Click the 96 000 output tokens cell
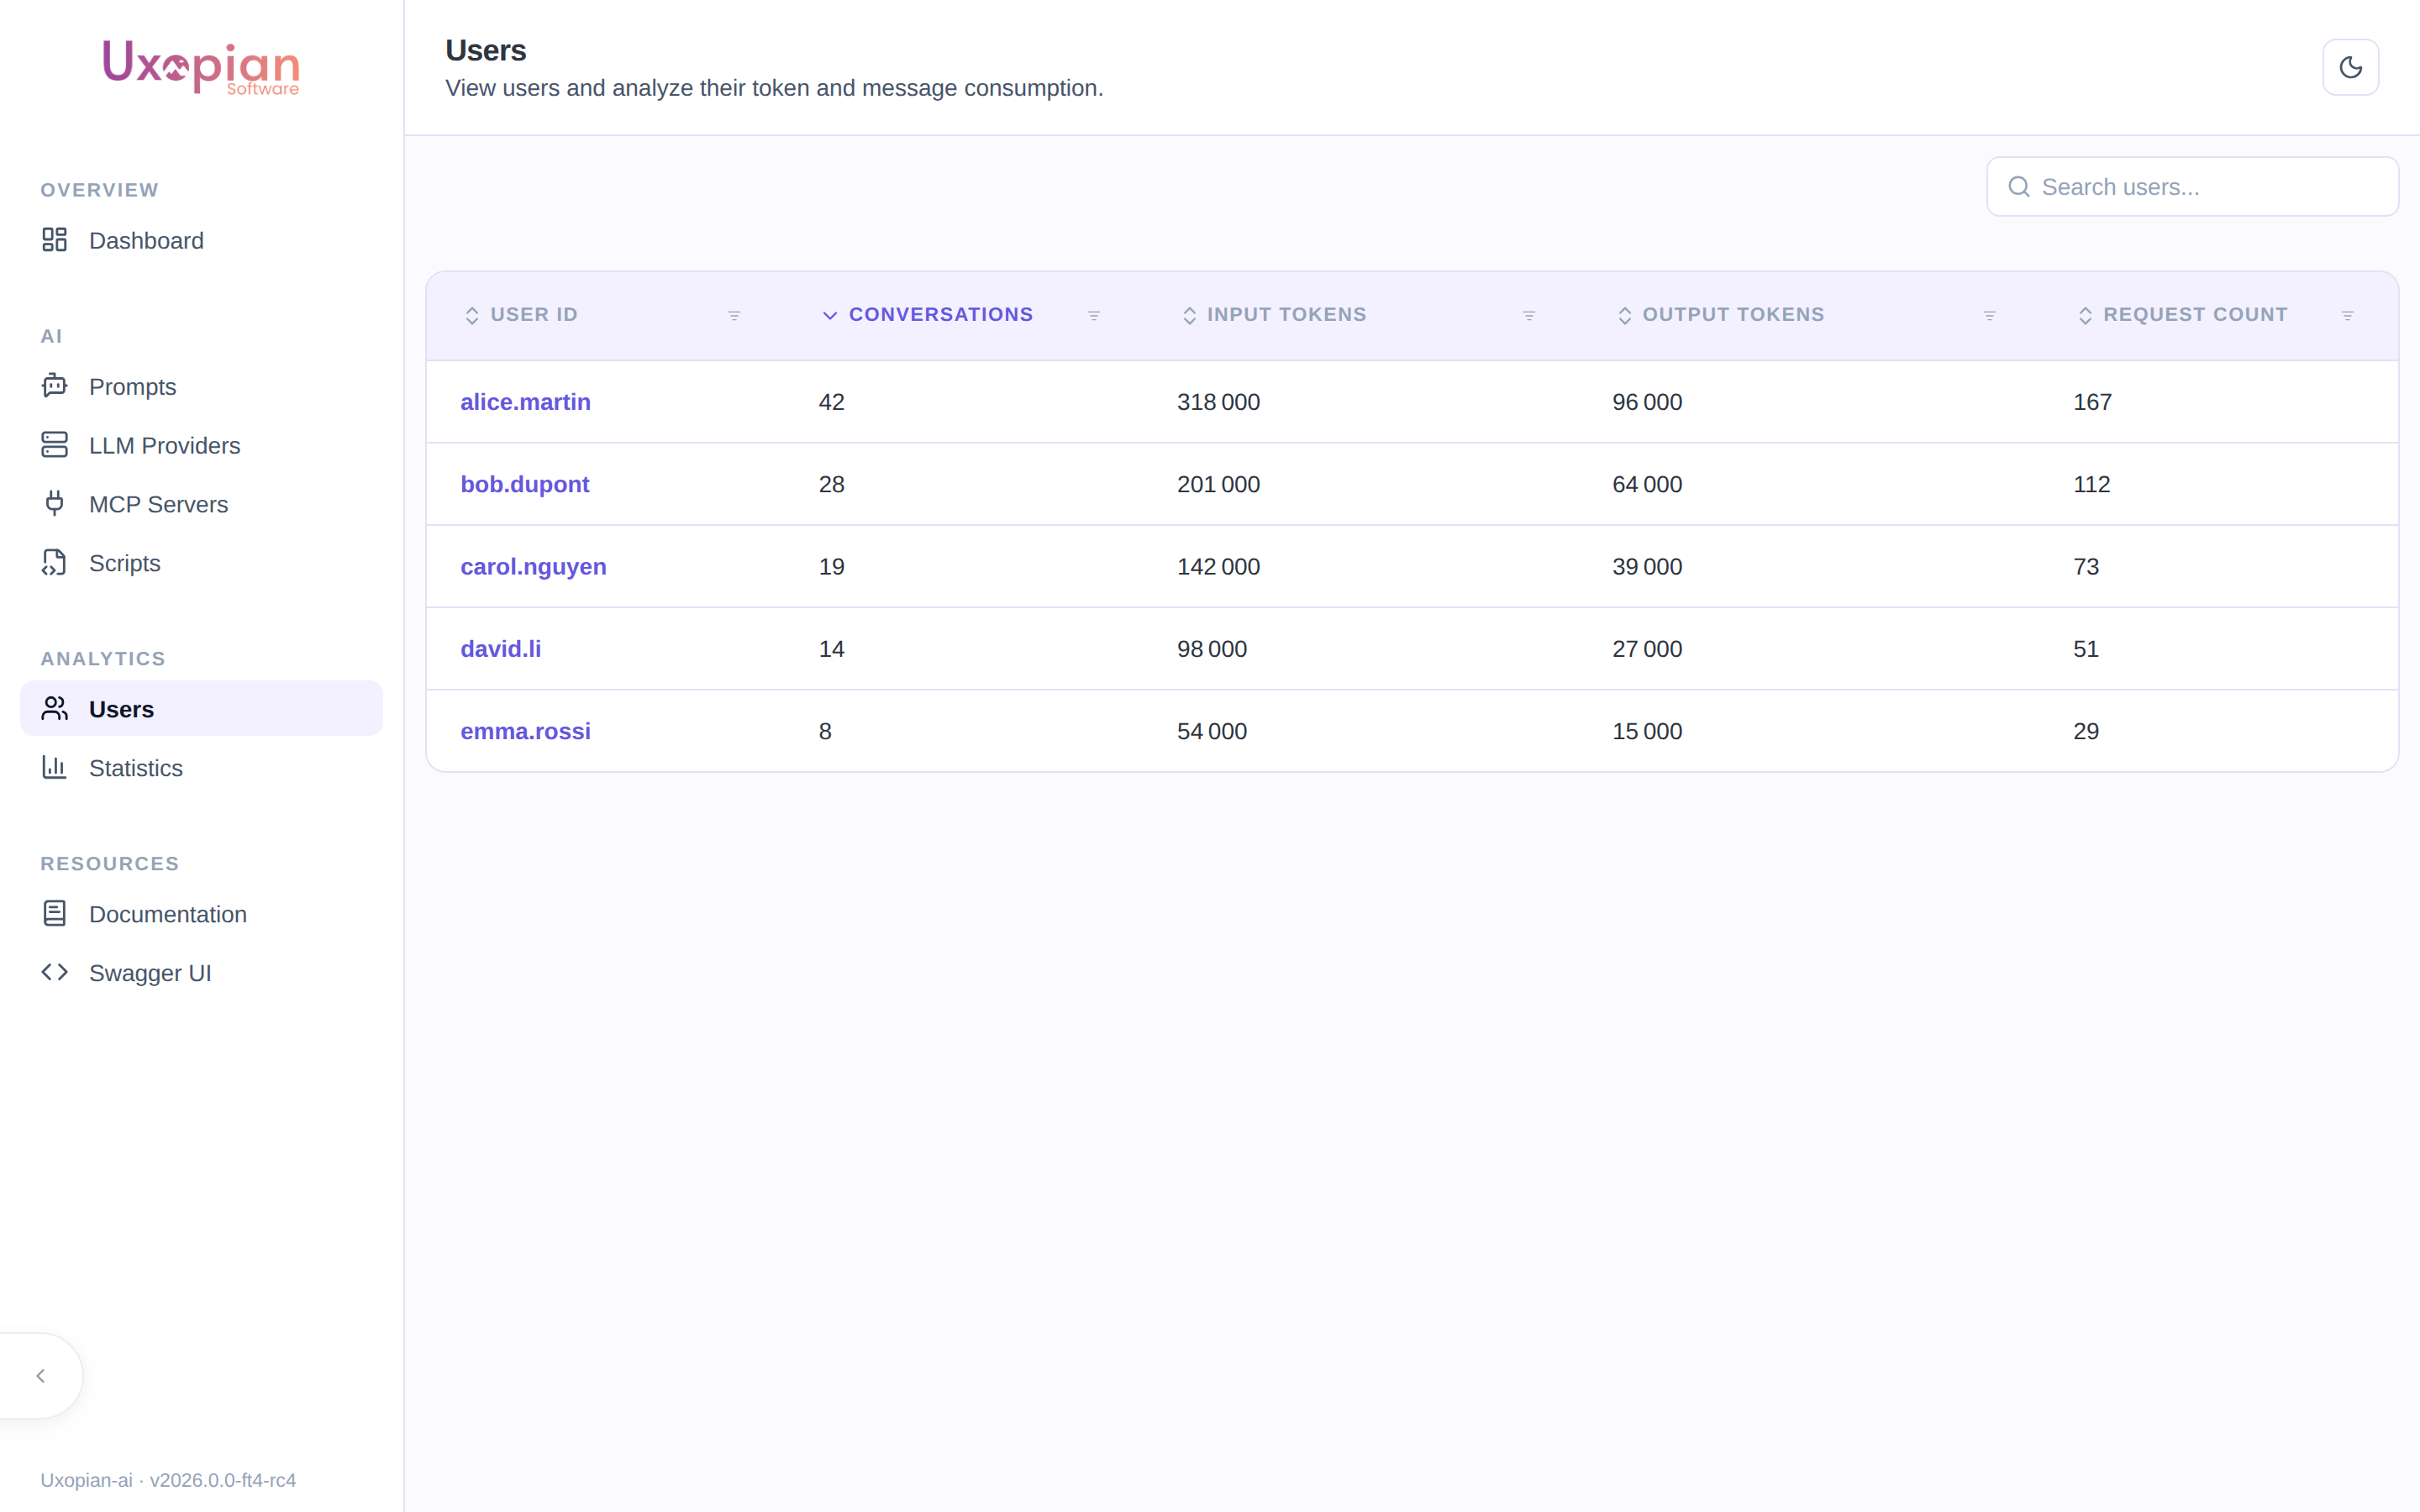Screen dimensions: 2420x1512 1647,402
